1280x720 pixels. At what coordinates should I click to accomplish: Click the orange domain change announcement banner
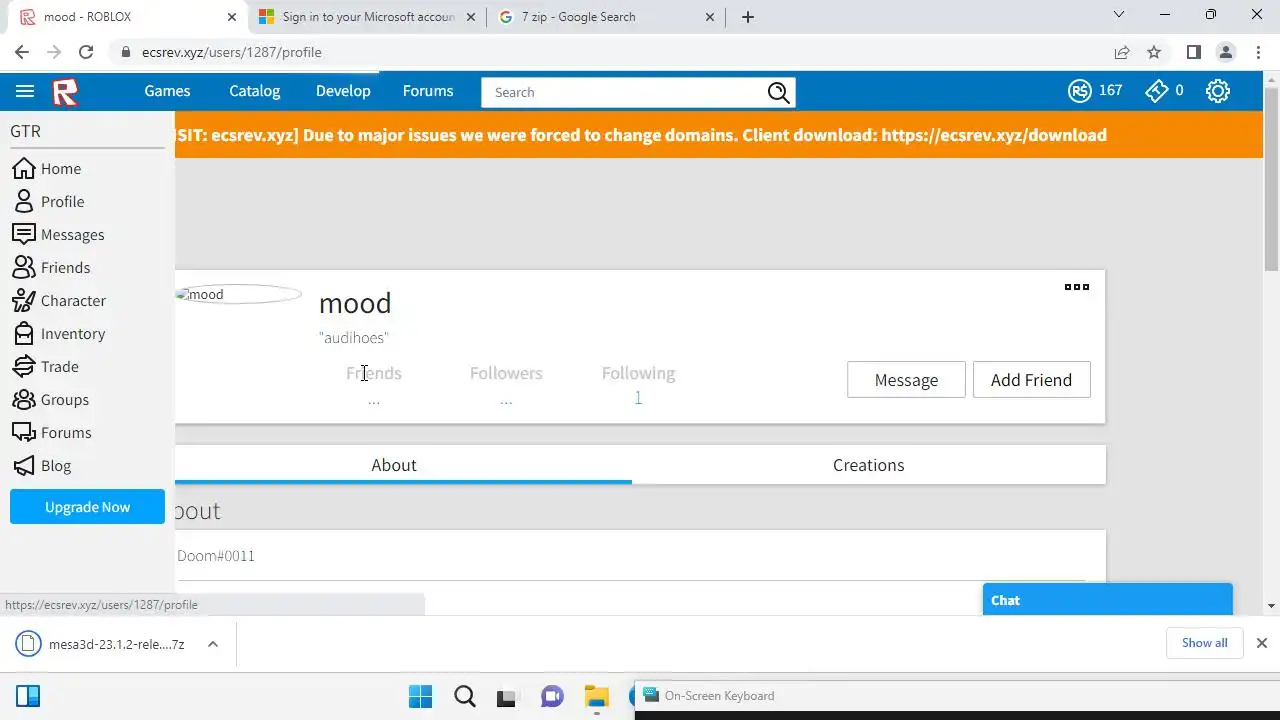(719, 135)
